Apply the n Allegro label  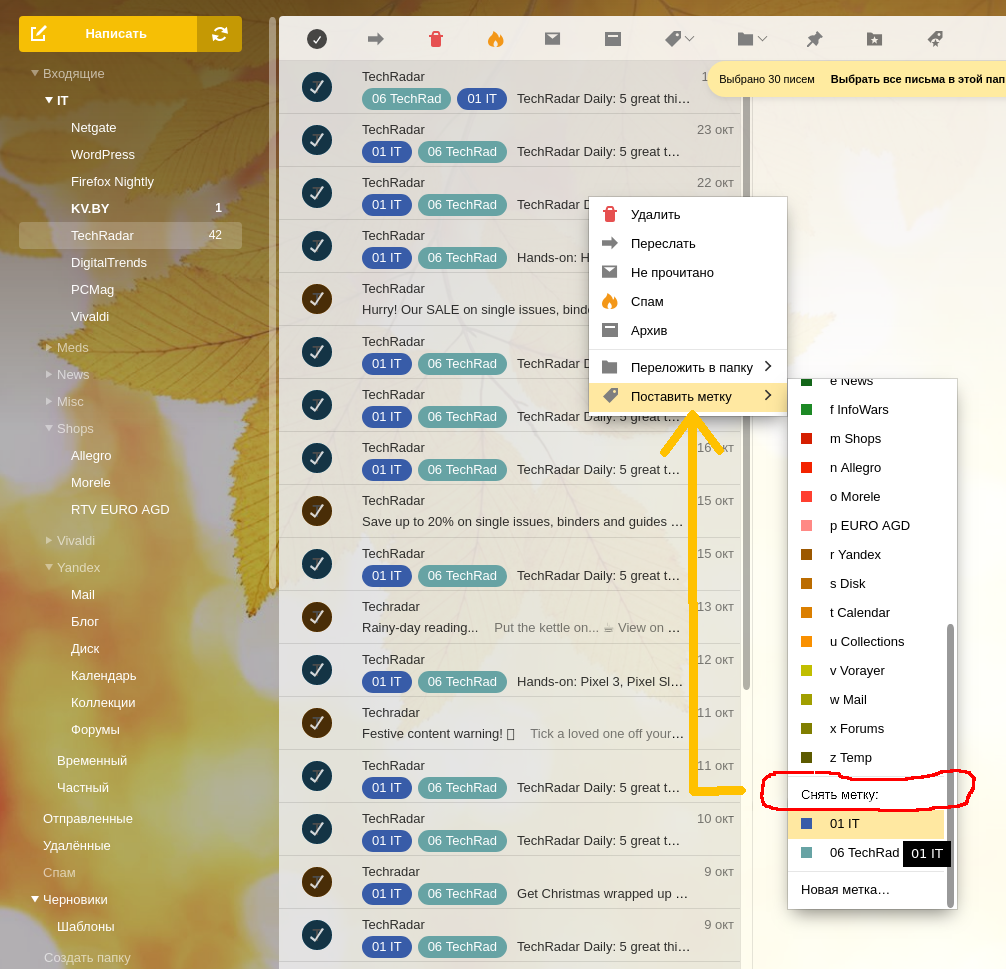tap(867, 467)
